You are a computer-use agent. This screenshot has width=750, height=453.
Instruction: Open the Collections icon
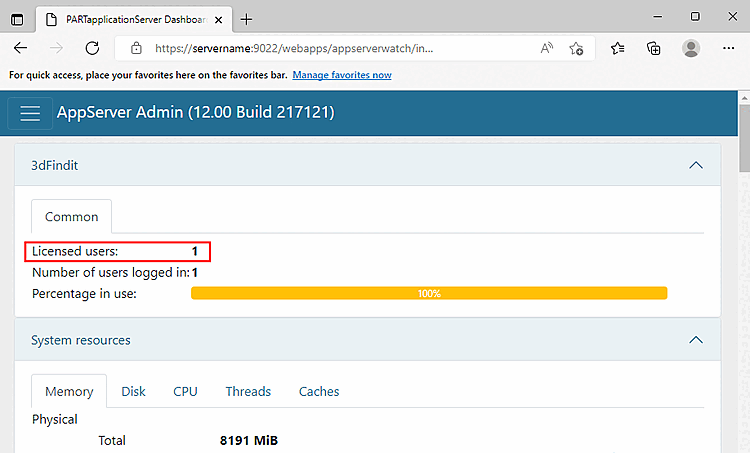tap(653, 48)
